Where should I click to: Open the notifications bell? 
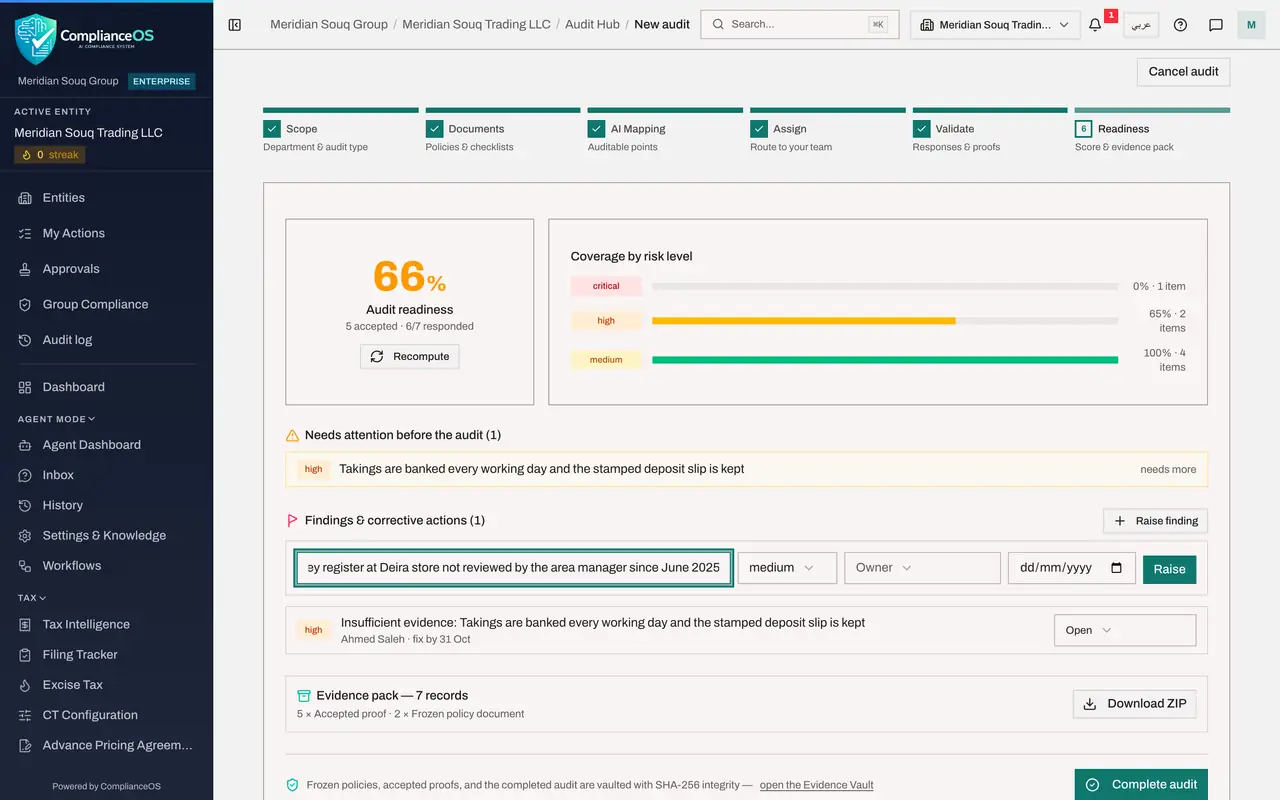(x=1095, y=25)
